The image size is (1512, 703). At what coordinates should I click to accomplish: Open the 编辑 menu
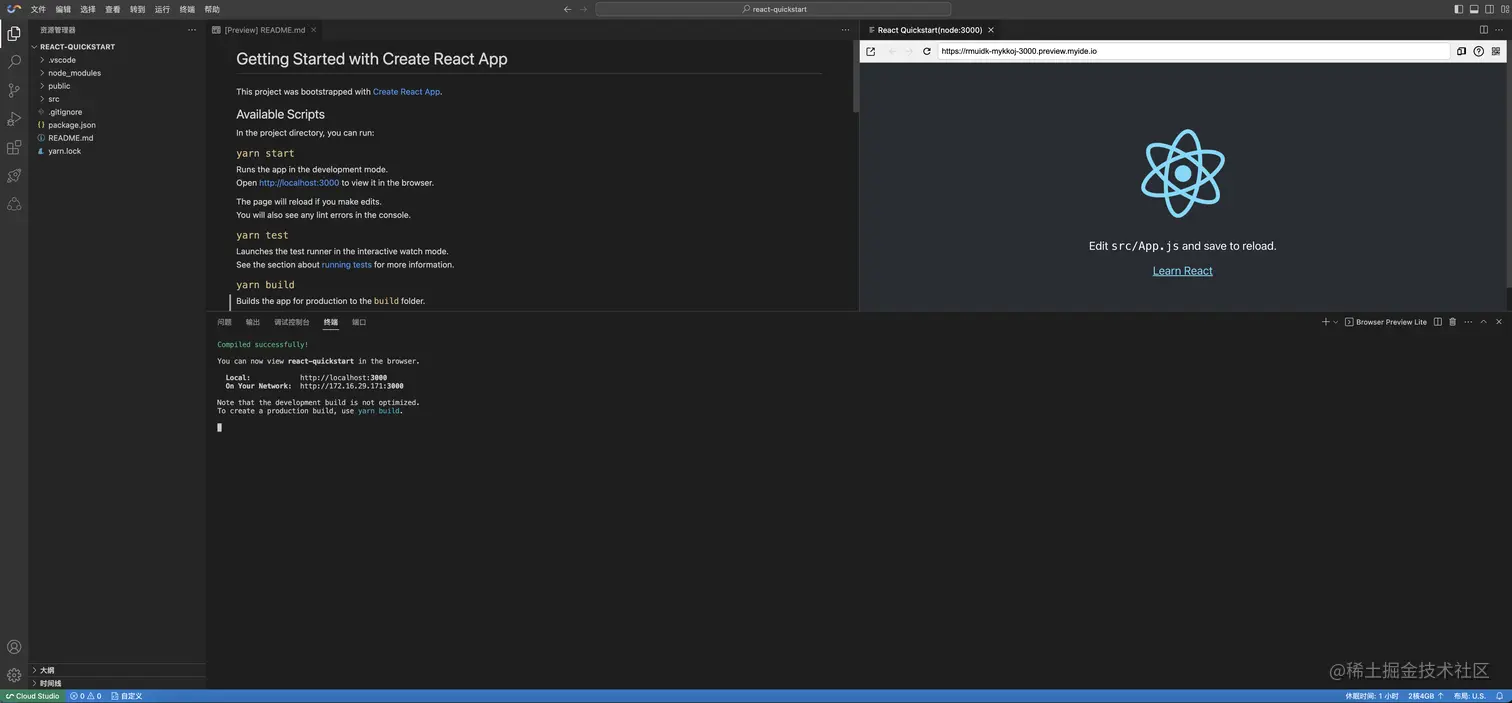pyautogui.click(x=63, y=9)
